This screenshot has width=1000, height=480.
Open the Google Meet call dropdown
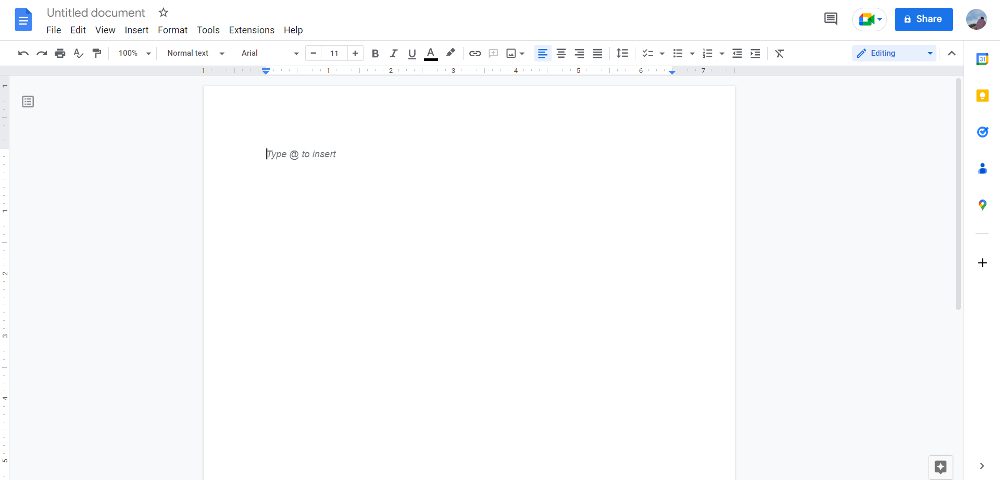coord(870,19)
